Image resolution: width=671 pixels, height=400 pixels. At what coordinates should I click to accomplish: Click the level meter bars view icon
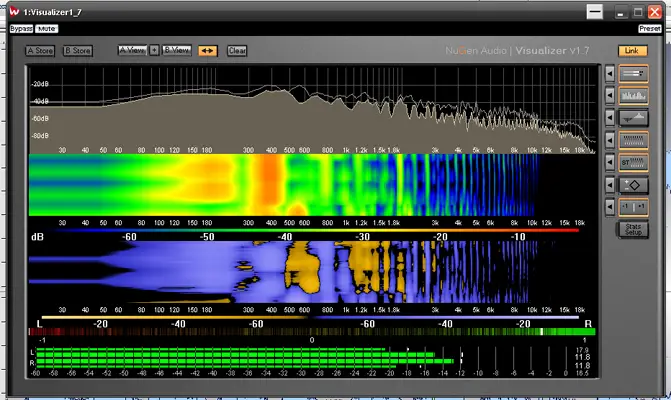(x=632, y=140)
